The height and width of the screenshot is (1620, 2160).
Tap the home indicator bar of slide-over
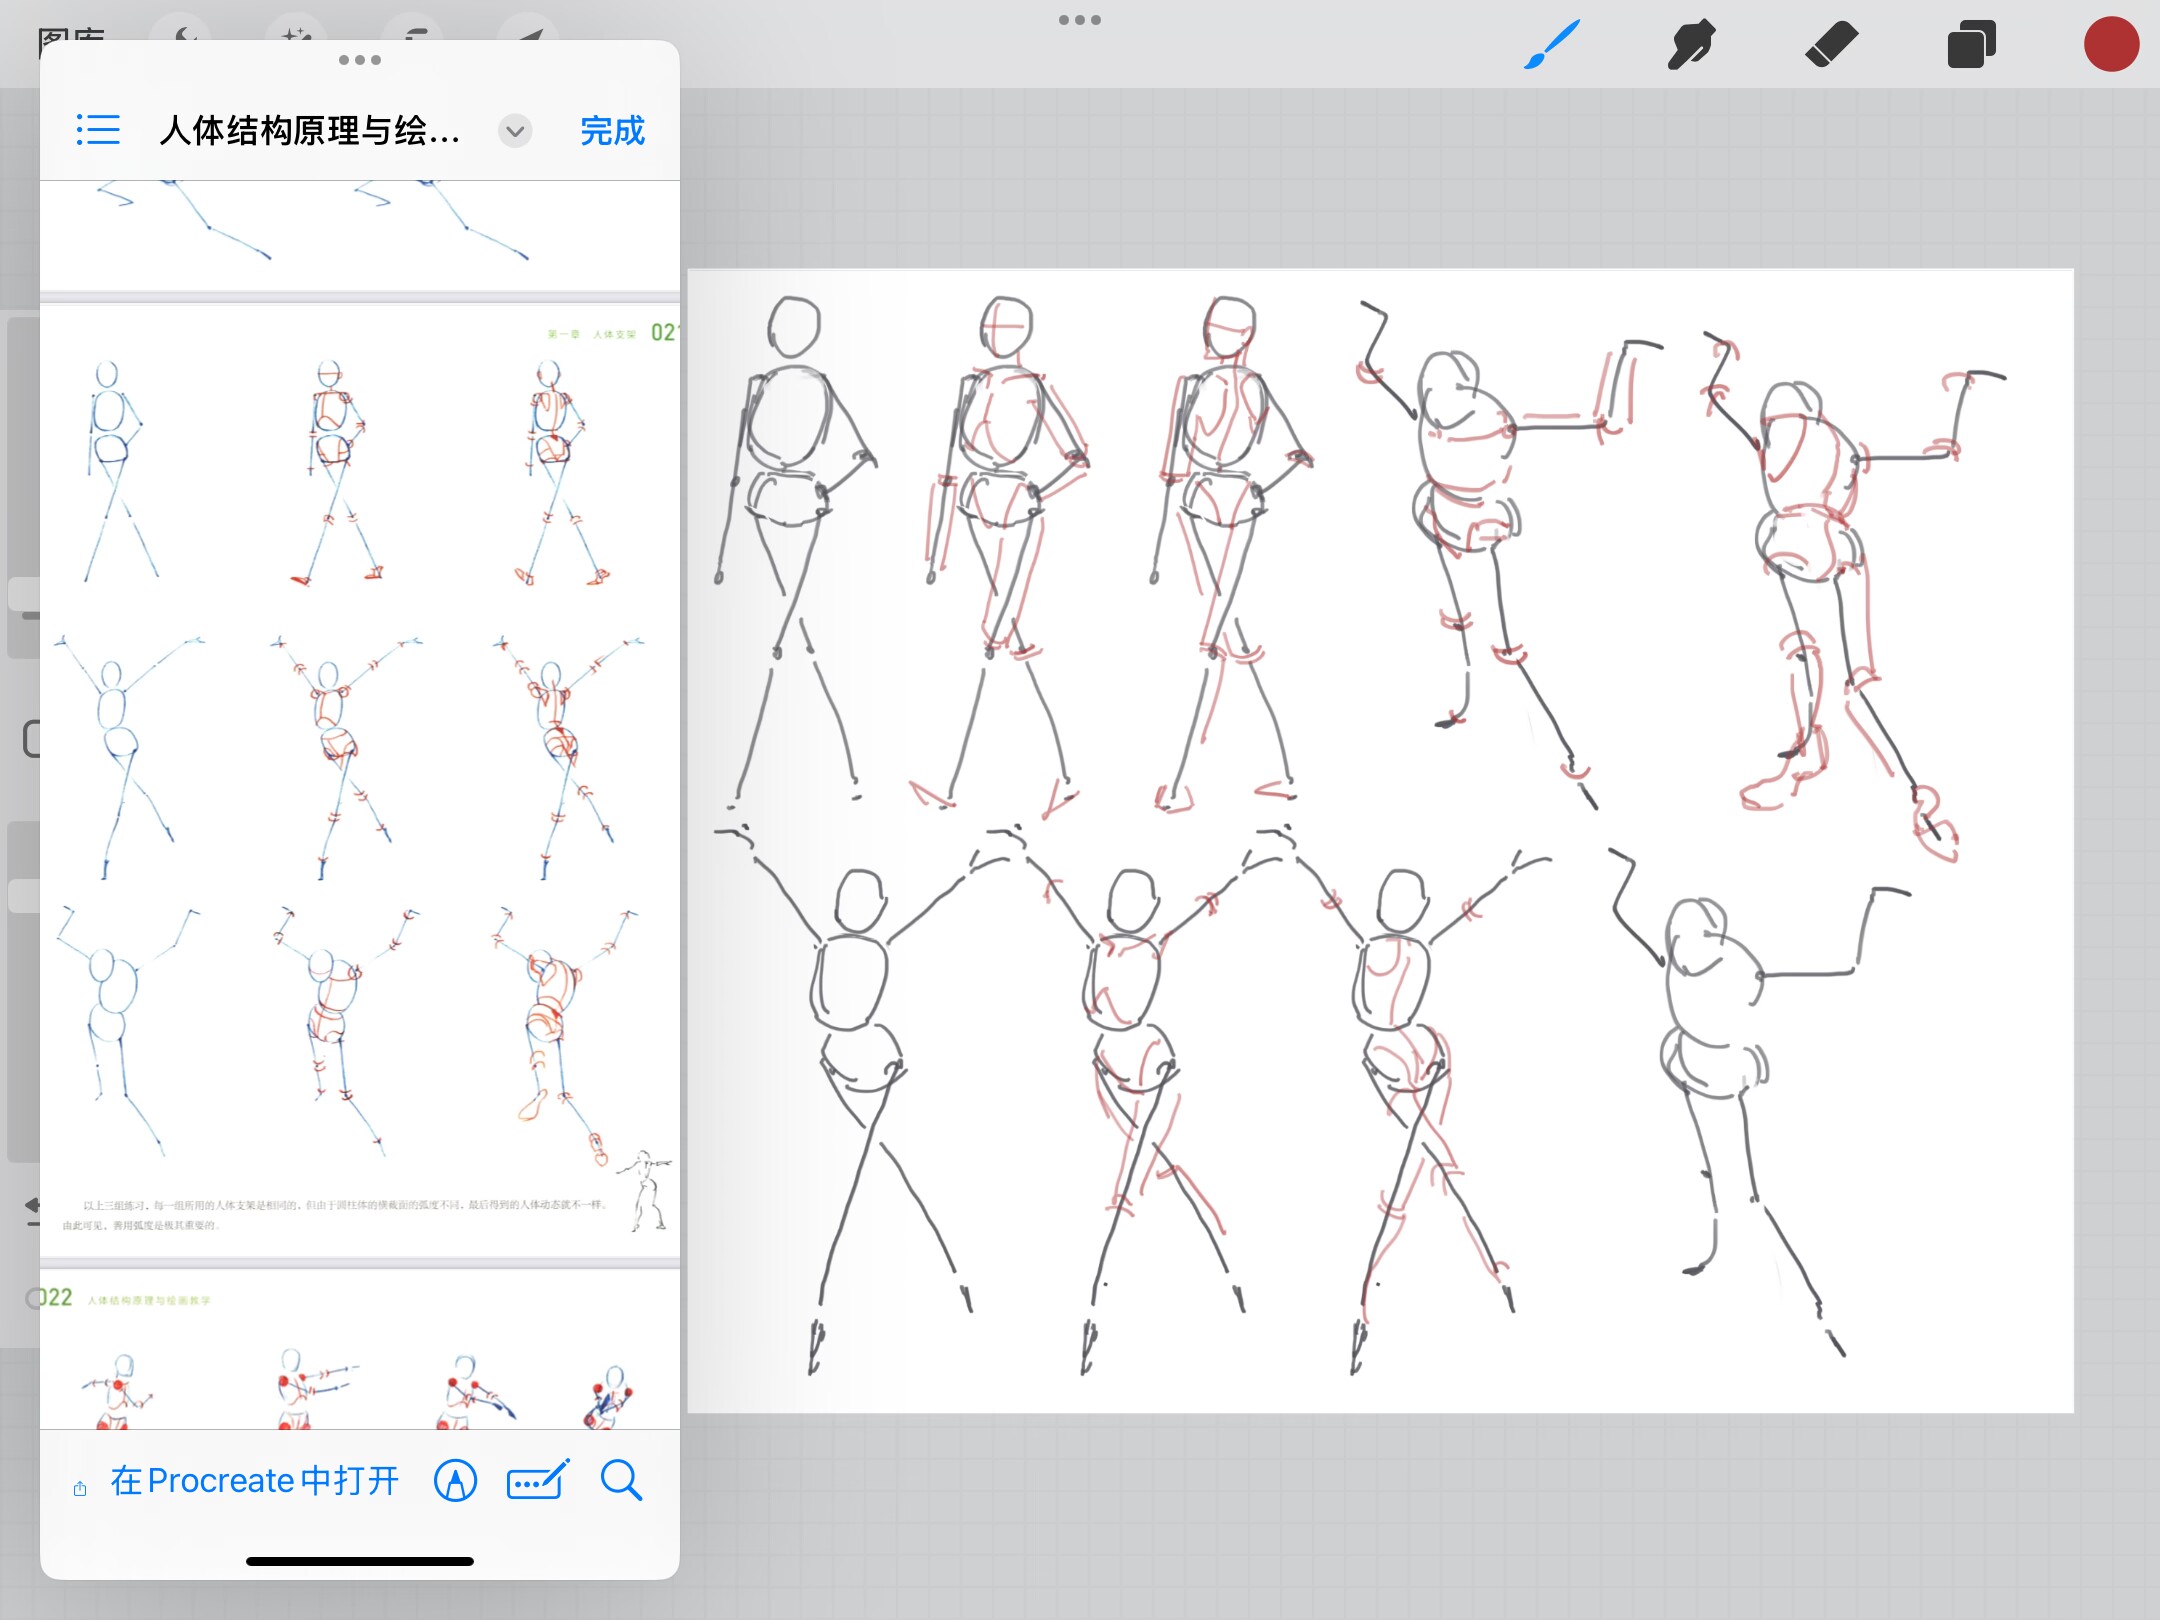[x=360, y=1561]
